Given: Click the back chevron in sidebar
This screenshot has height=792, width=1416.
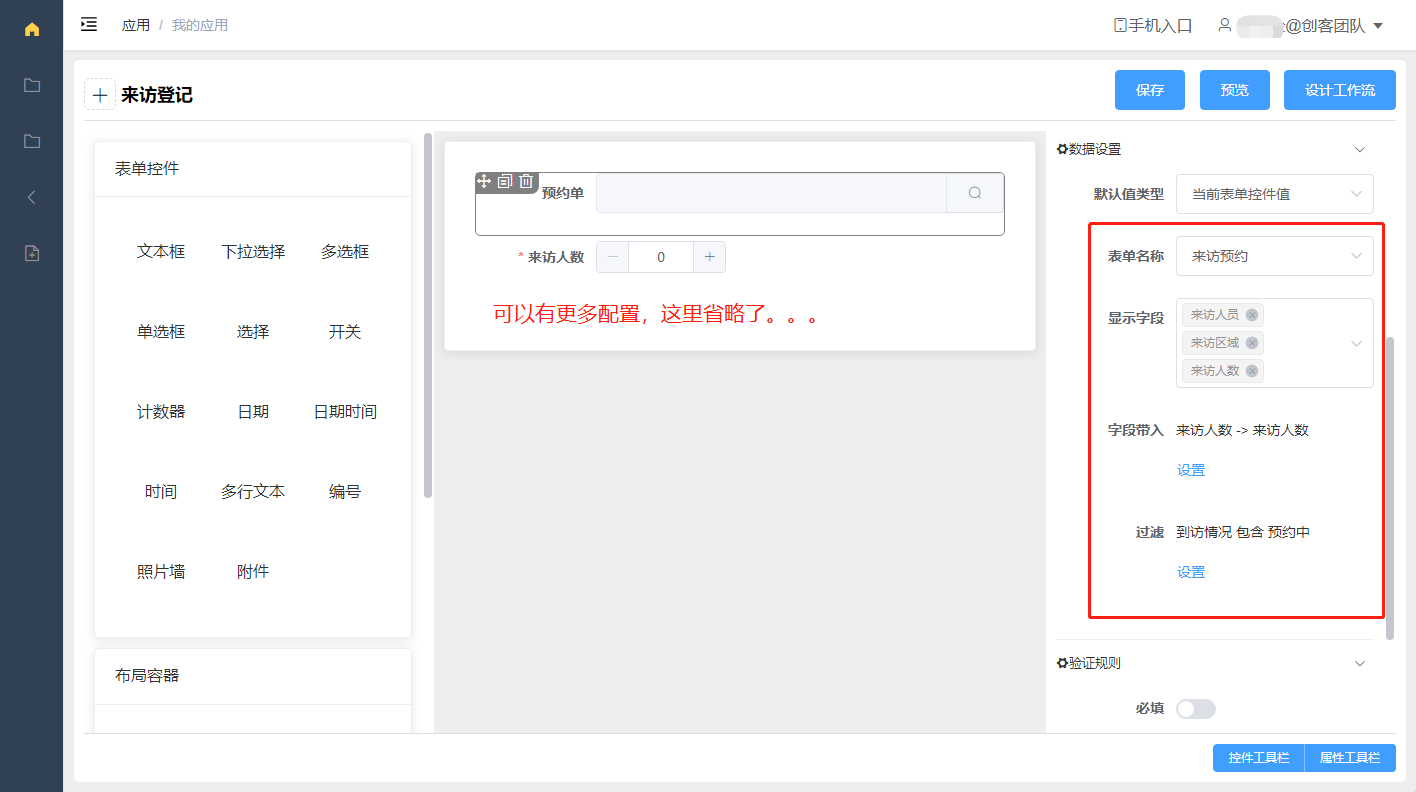Looking at the screenshot, I should (x=32, y=197).
